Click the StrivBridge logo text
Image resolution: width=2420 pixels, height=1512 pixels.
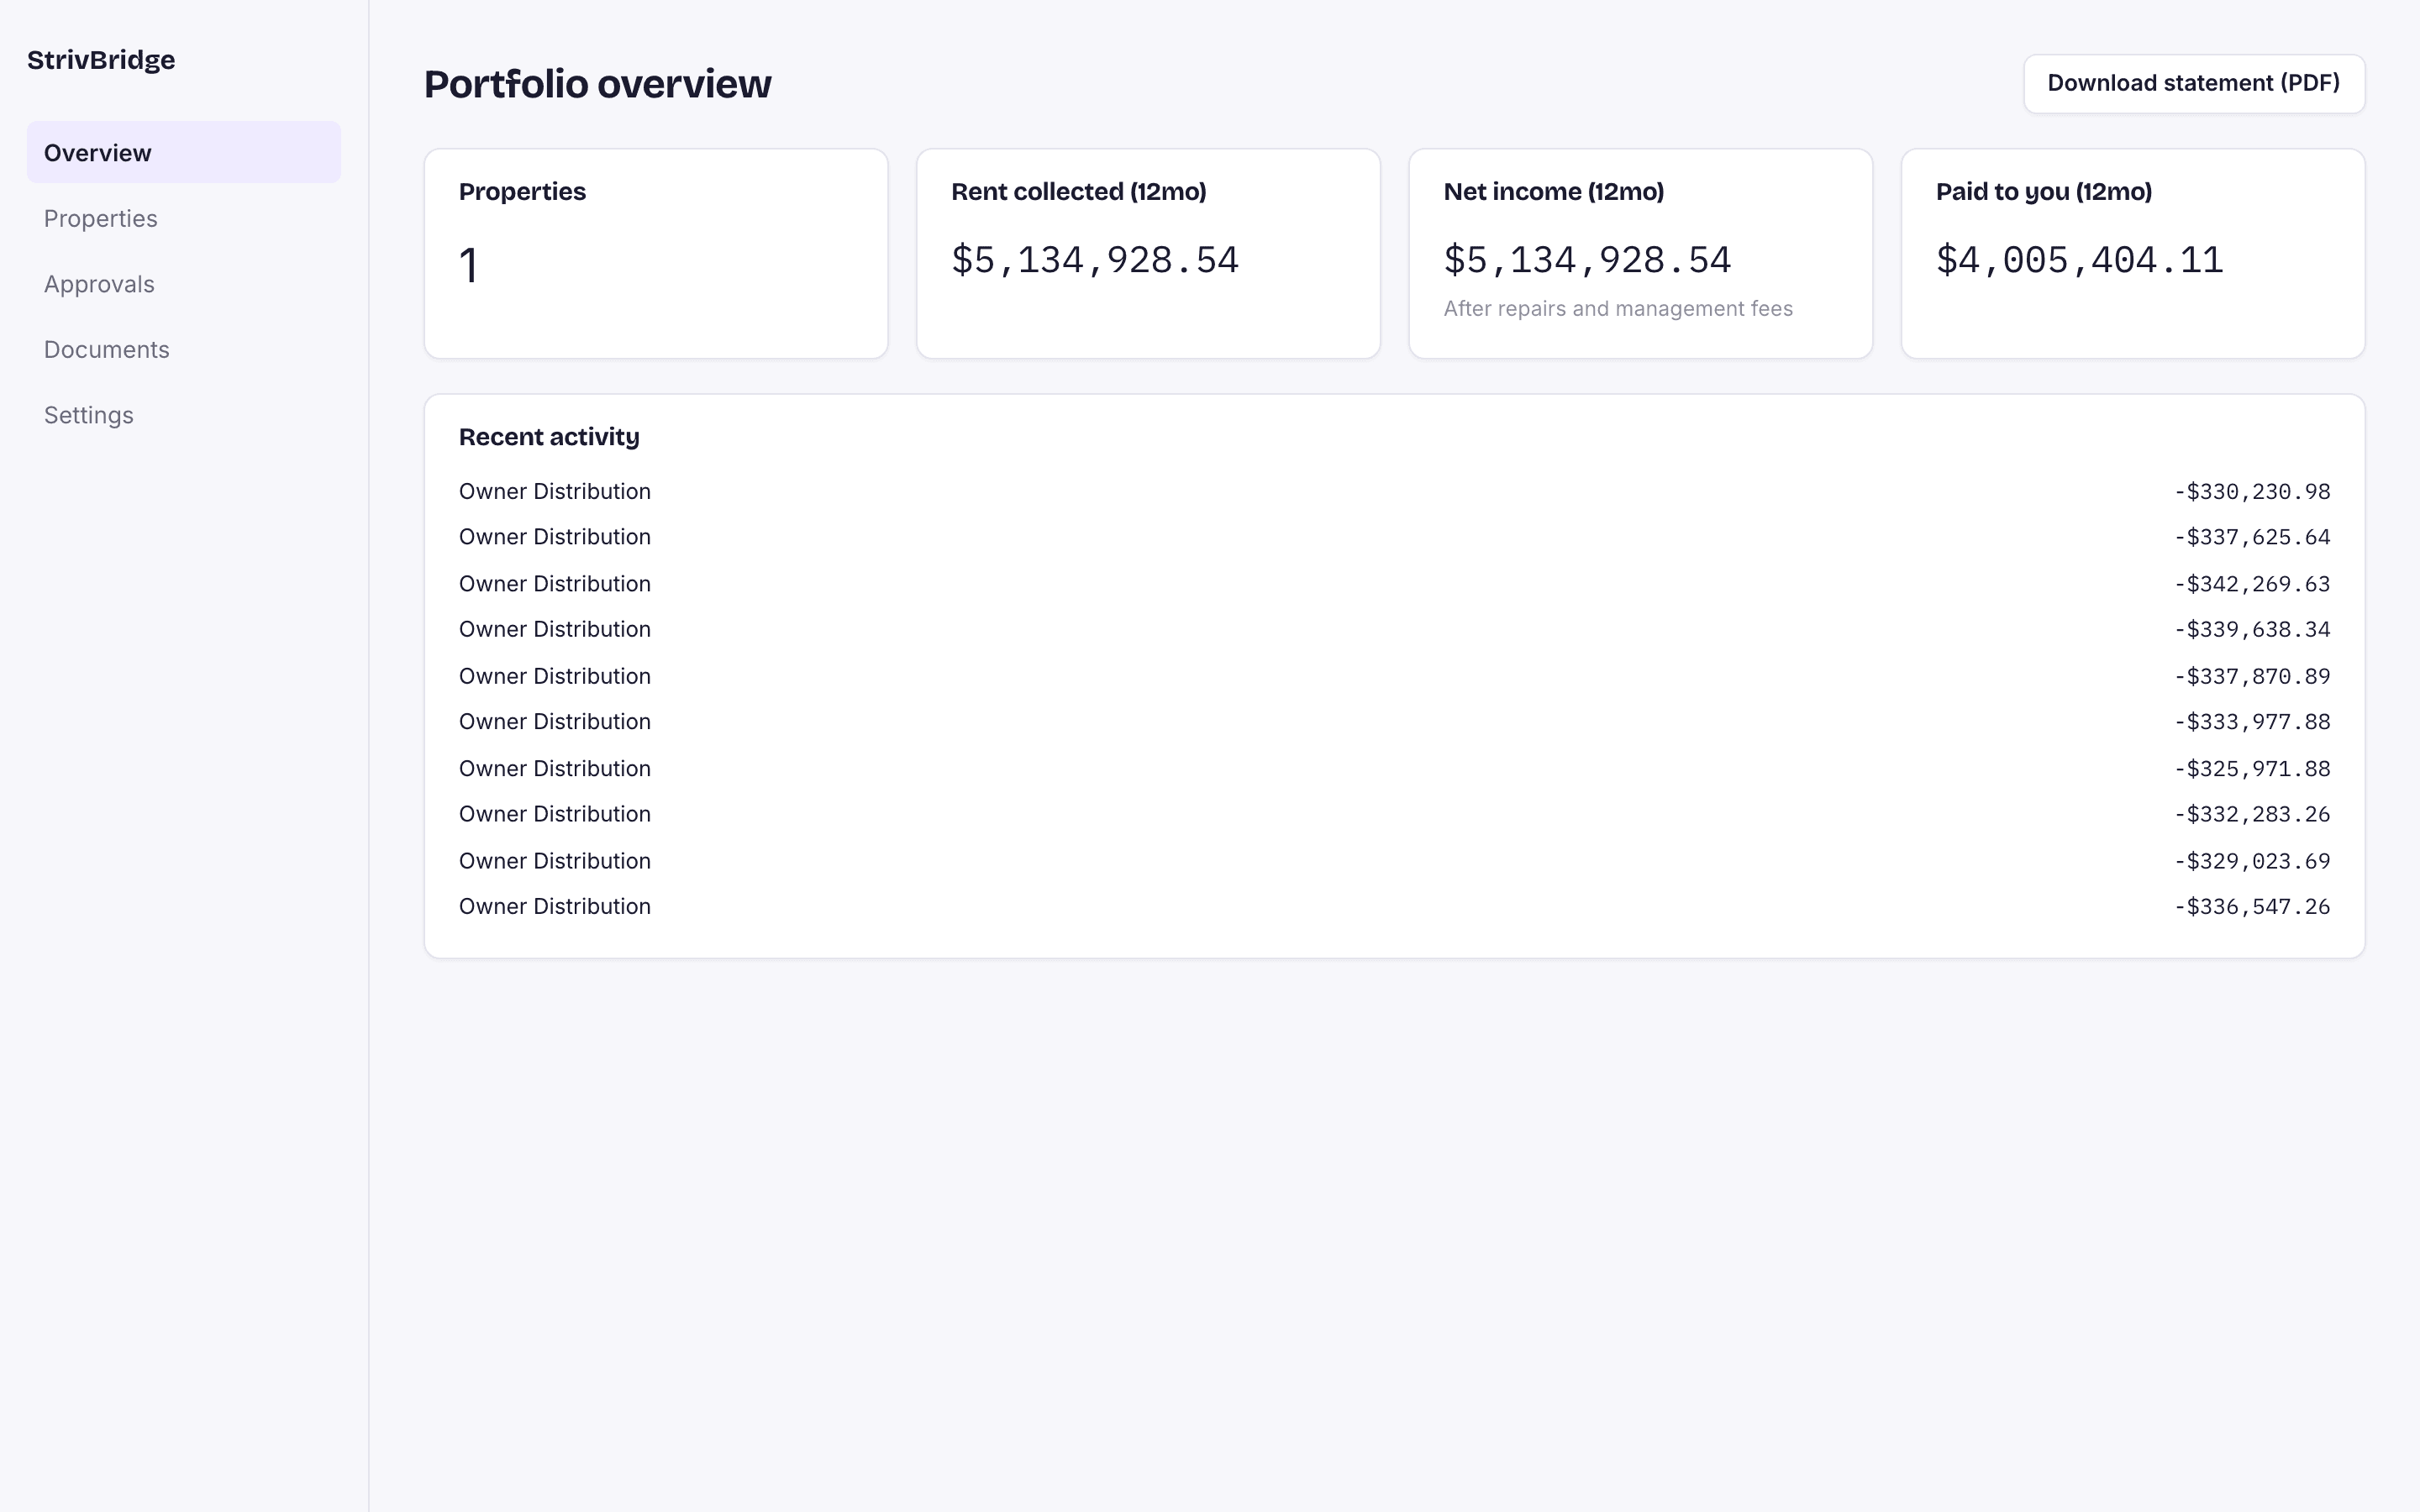[101, 60]
